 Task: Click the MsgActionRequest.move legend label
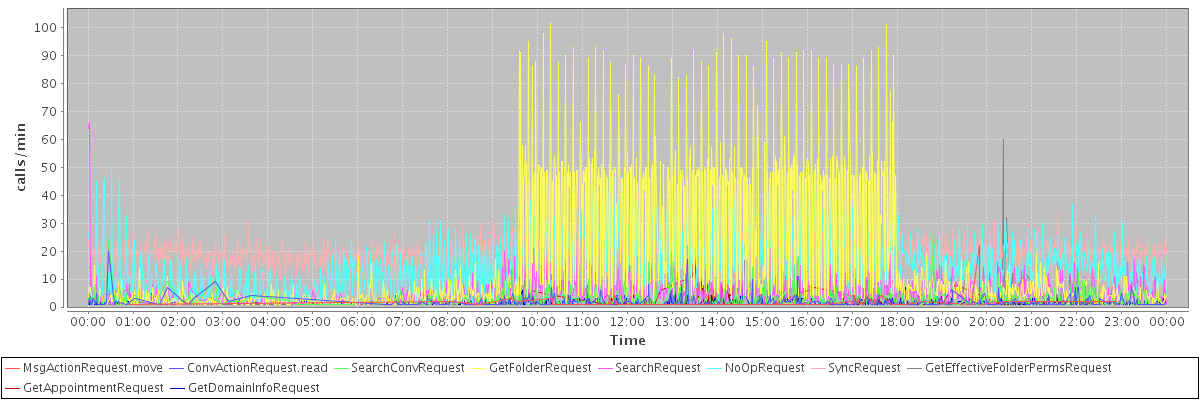coord(93,368)
